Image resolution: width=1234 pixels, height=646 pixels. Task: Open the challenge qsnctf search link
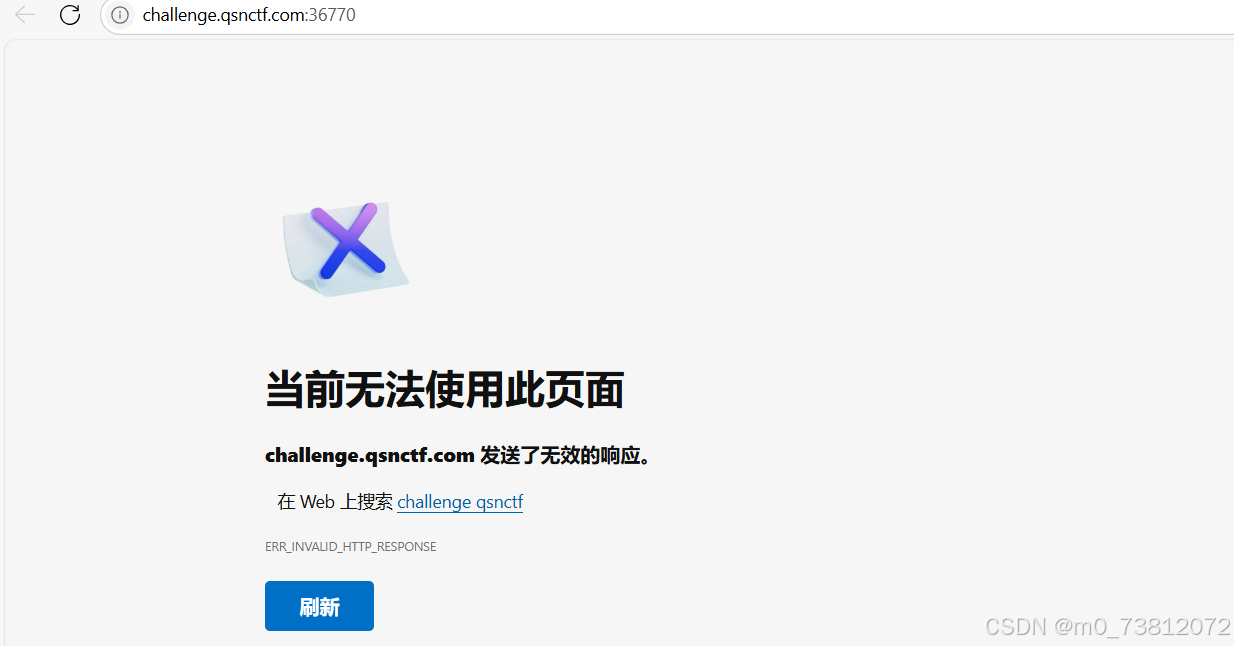coord(460,502)
